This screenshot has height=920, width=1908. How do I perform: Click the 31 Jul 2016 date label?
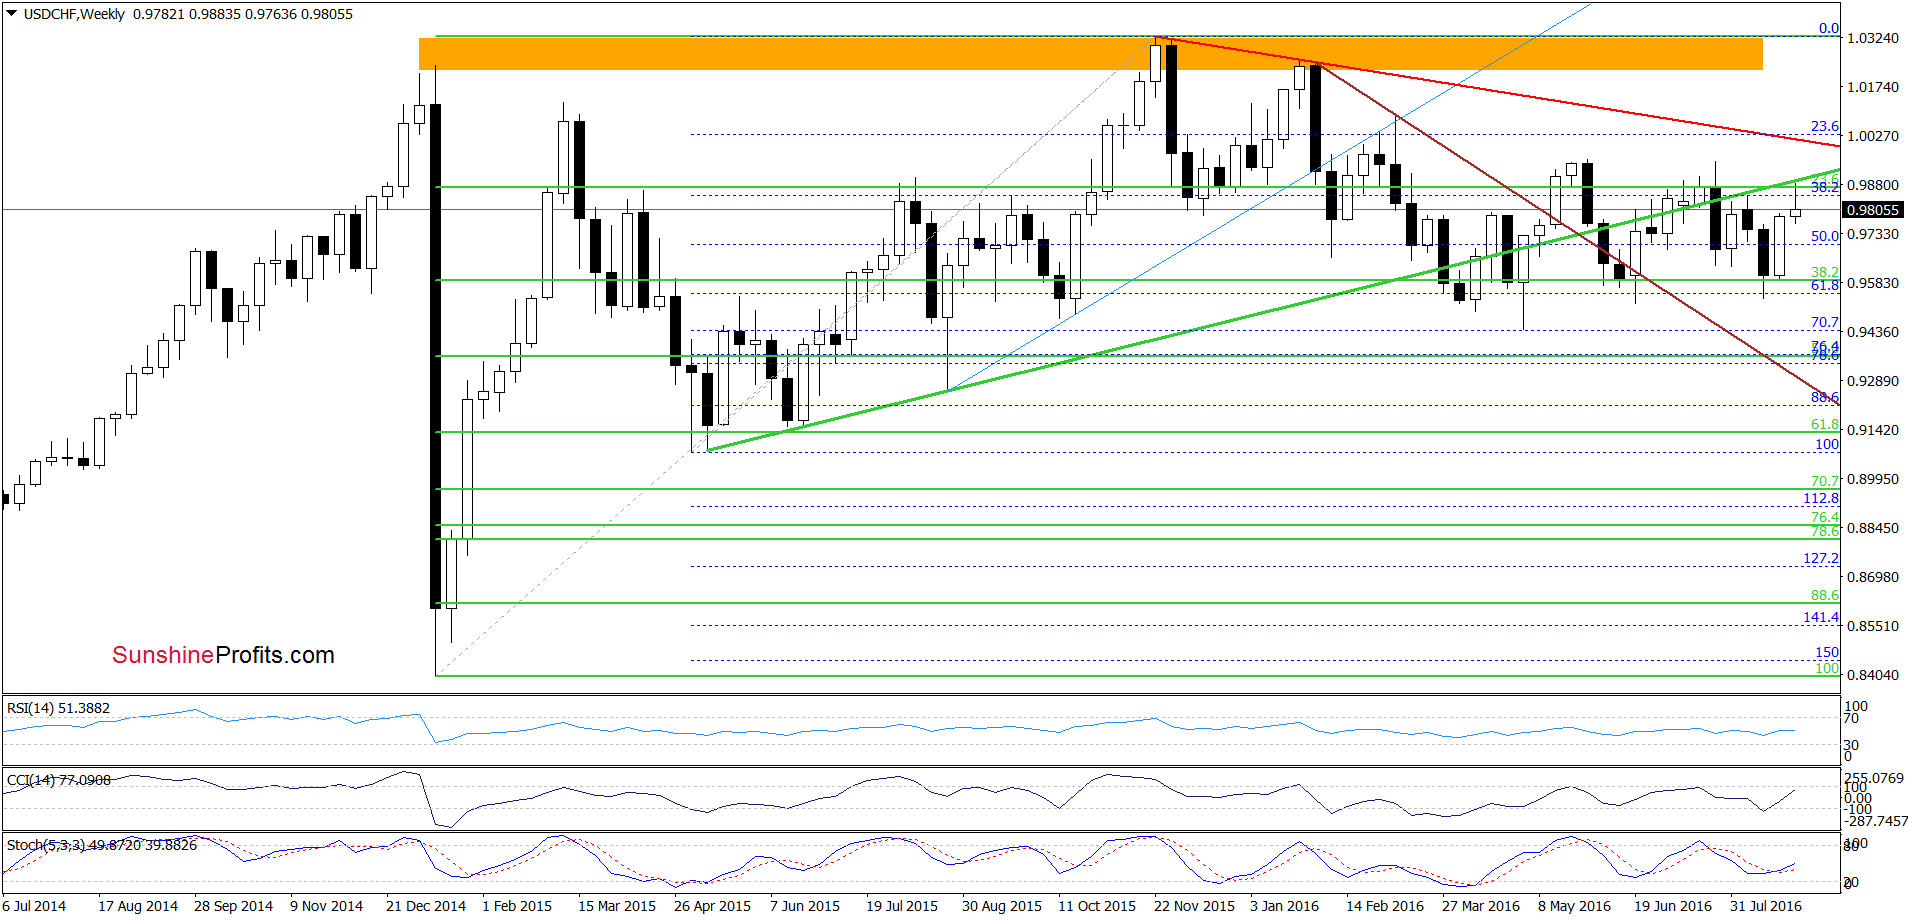(1766, 906)
